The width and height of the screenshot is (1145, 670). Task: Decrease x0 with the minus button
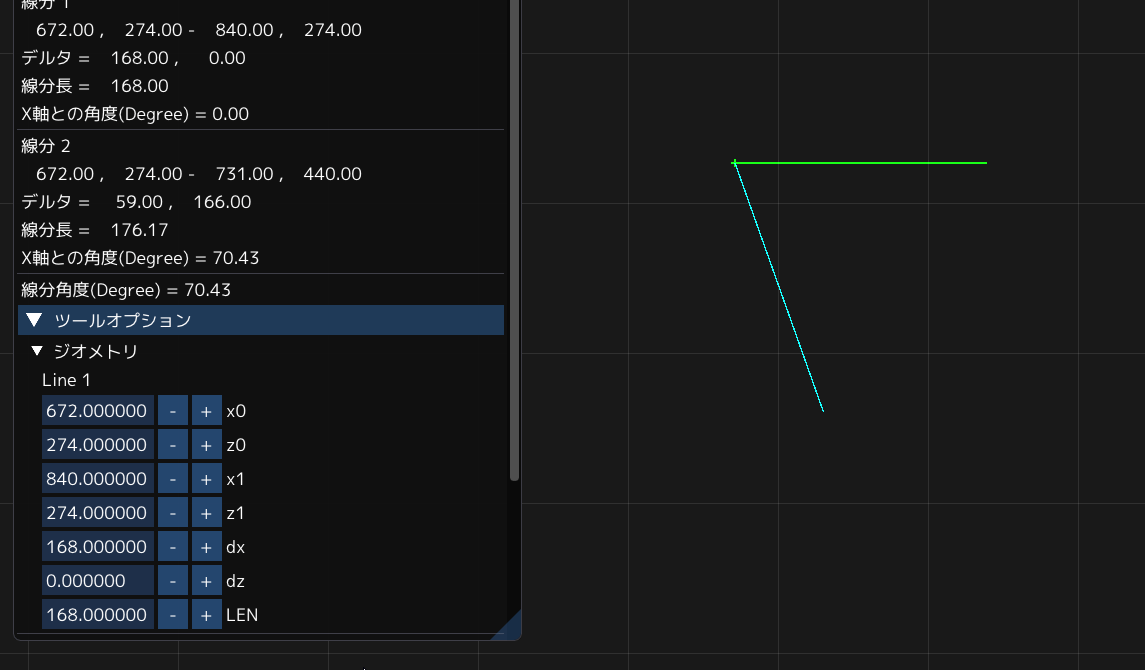173,411
